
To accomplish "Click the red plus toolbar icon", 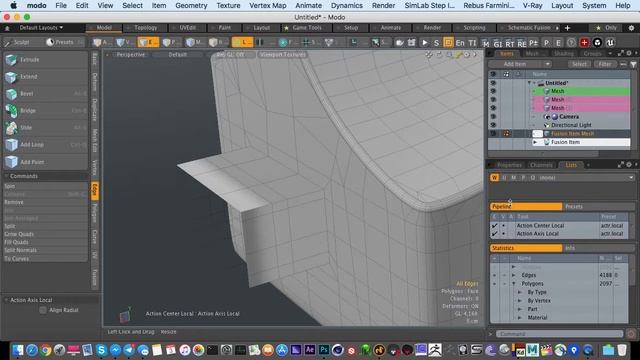I will (x=584, y=42).
